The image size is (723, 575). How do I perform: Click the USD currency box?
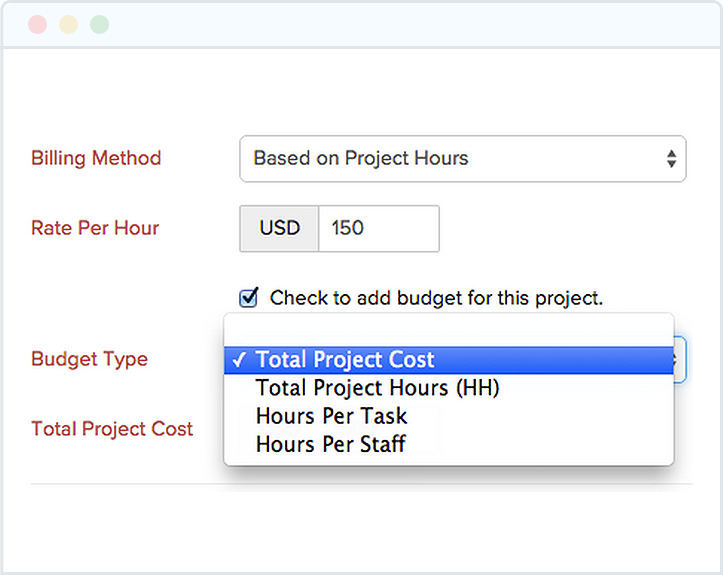tap(279, 228)
